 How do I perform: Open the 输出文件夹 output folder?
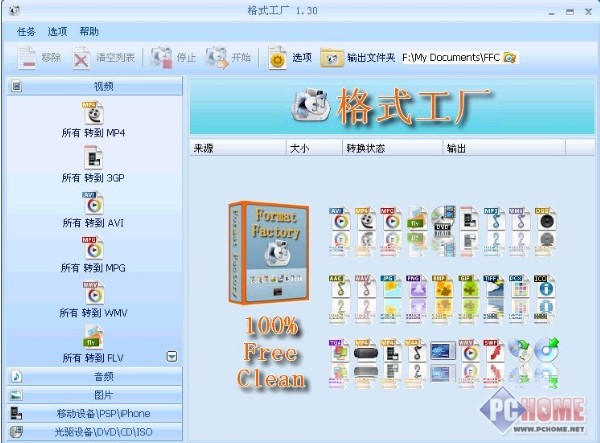click(358, 58)
